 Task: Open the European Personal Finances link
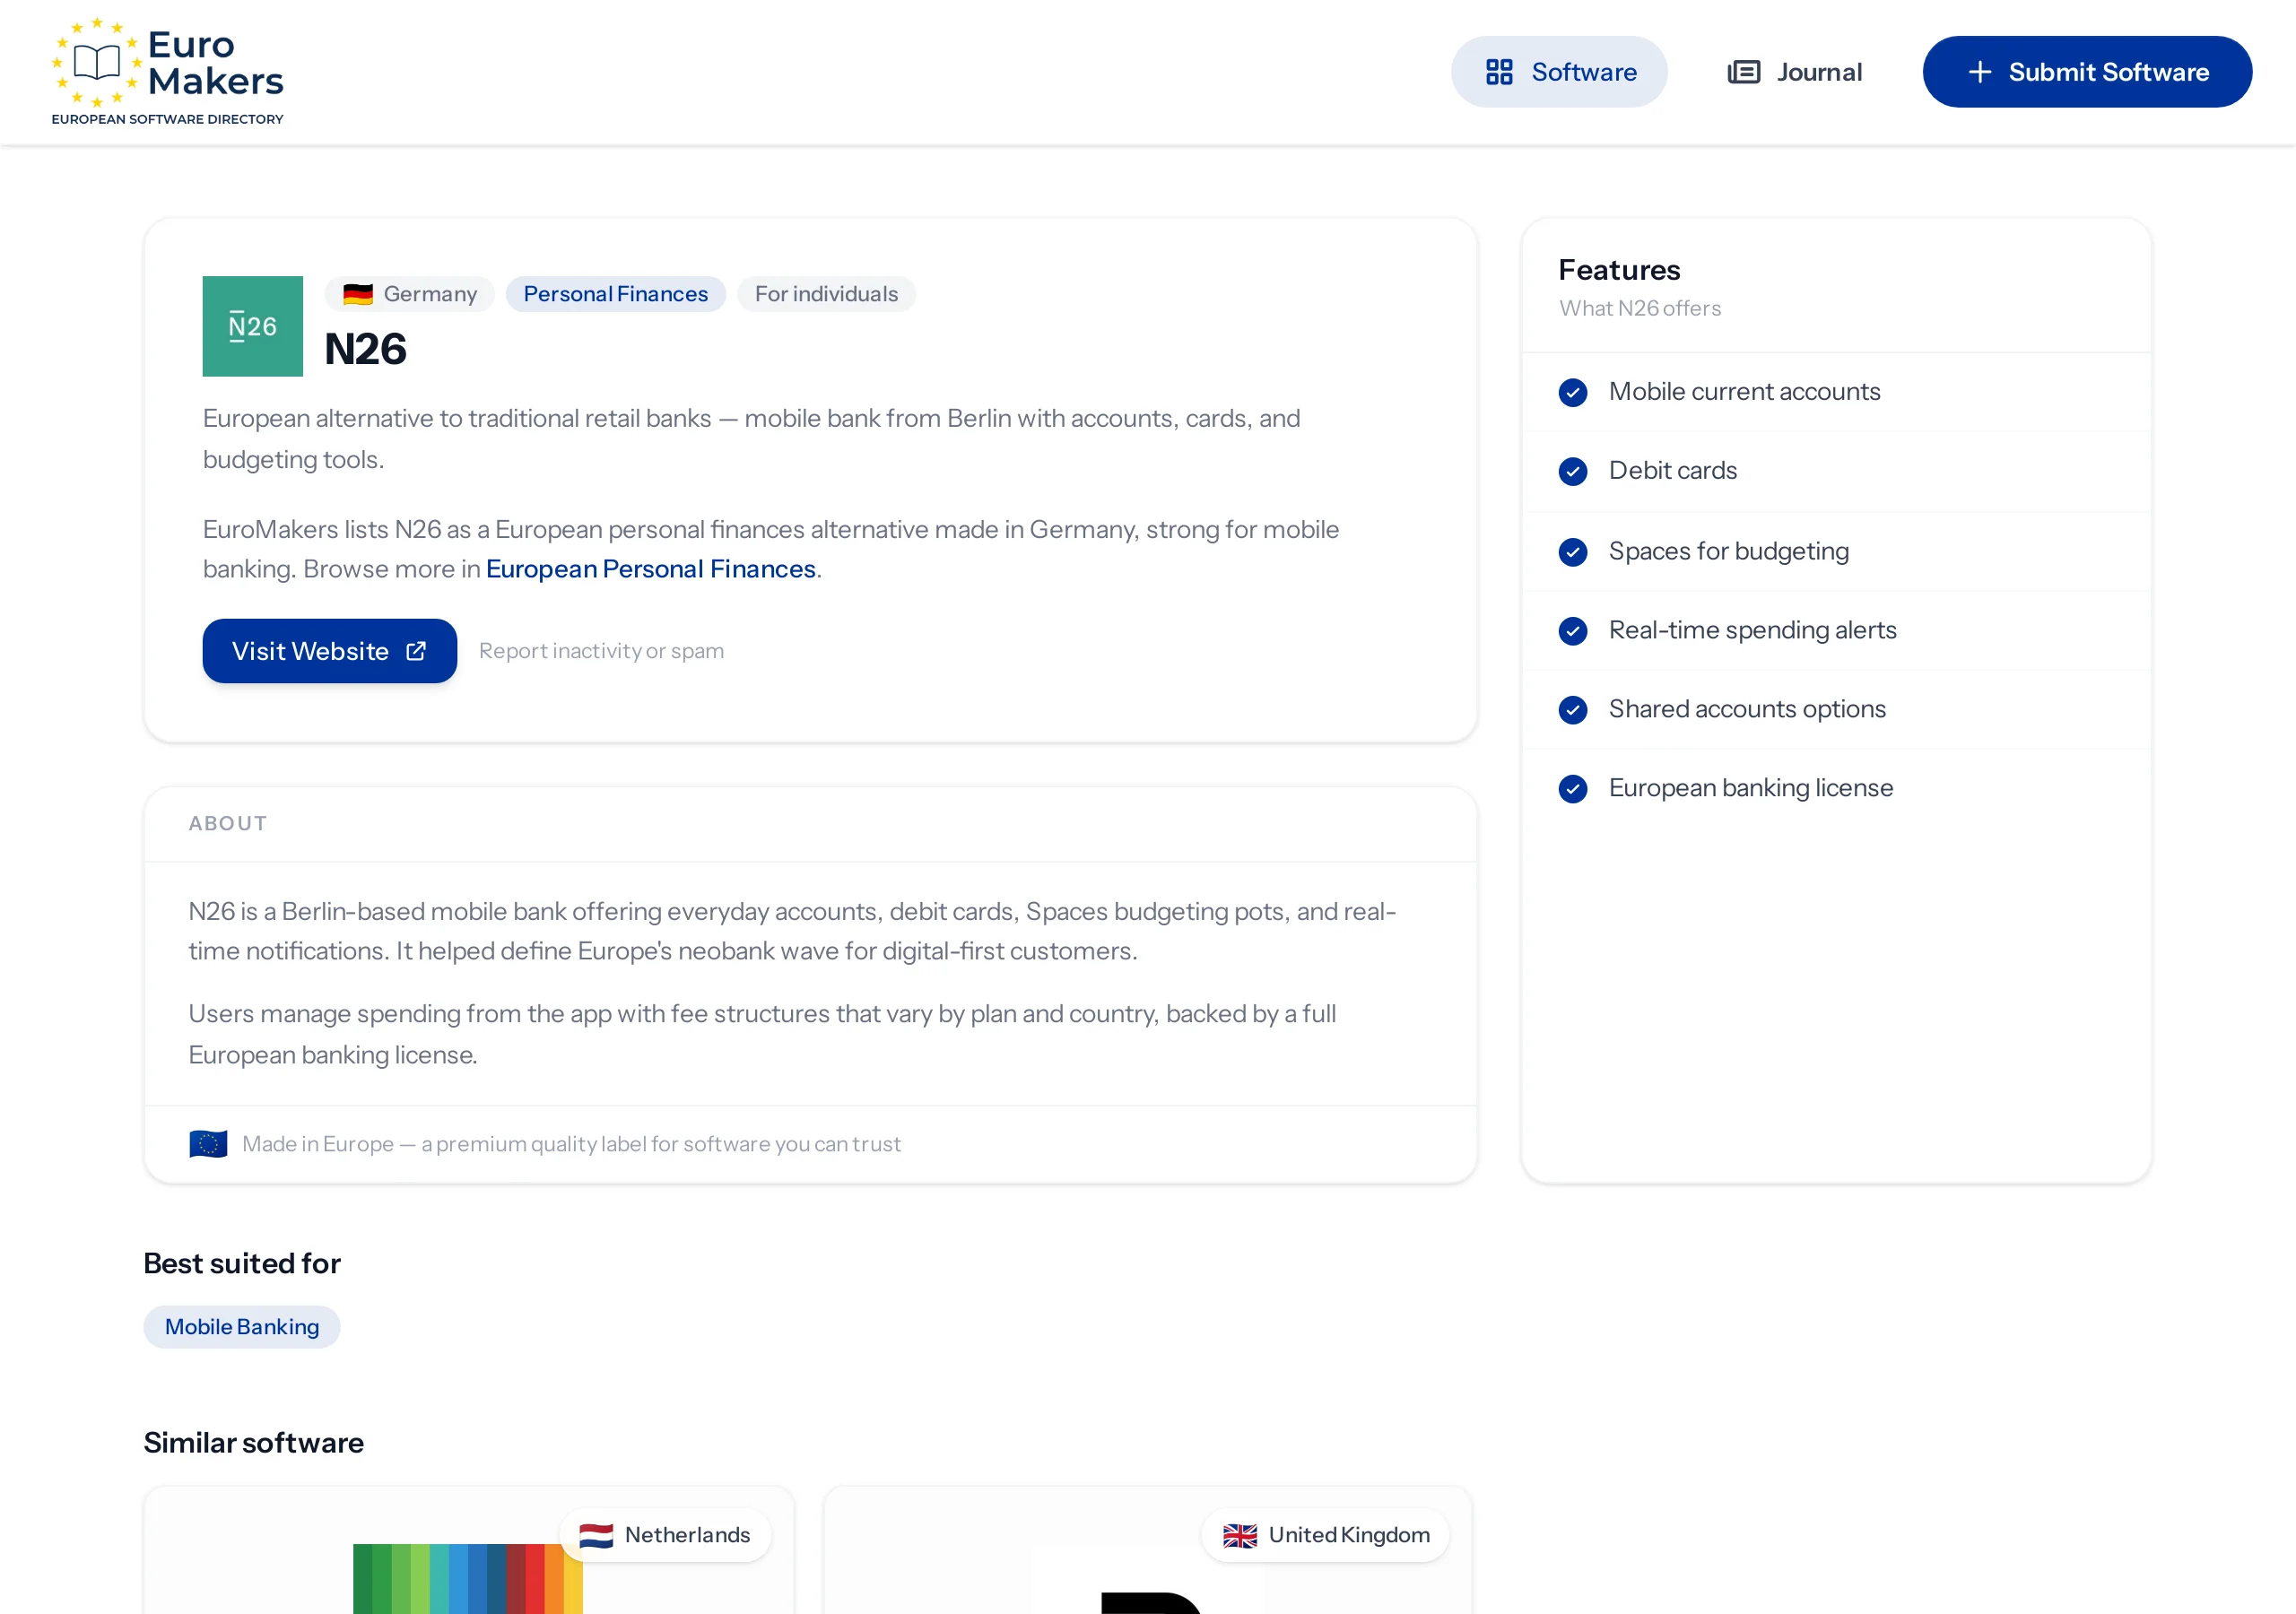pyautogui.click(x=651, y=569)
